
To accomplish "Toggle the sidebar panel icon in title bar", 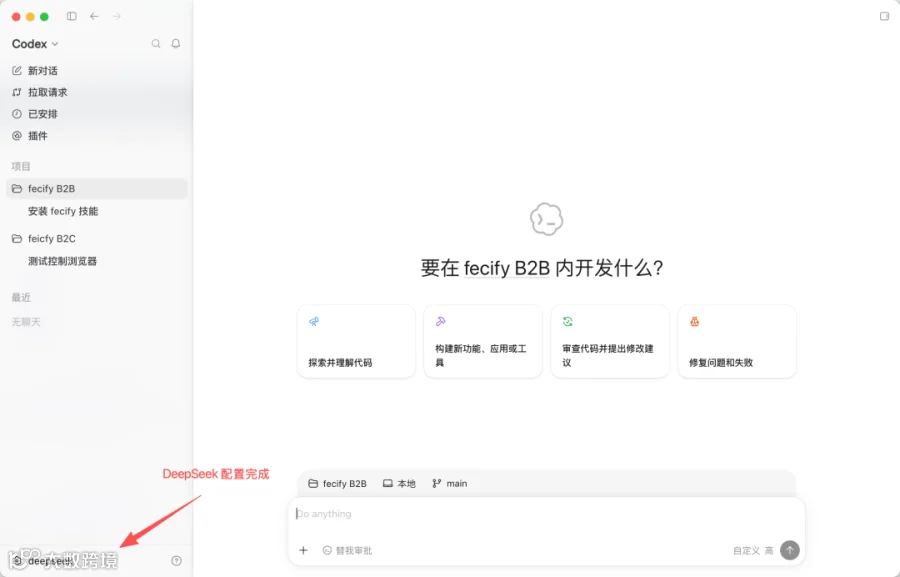I will coord(72,16).
